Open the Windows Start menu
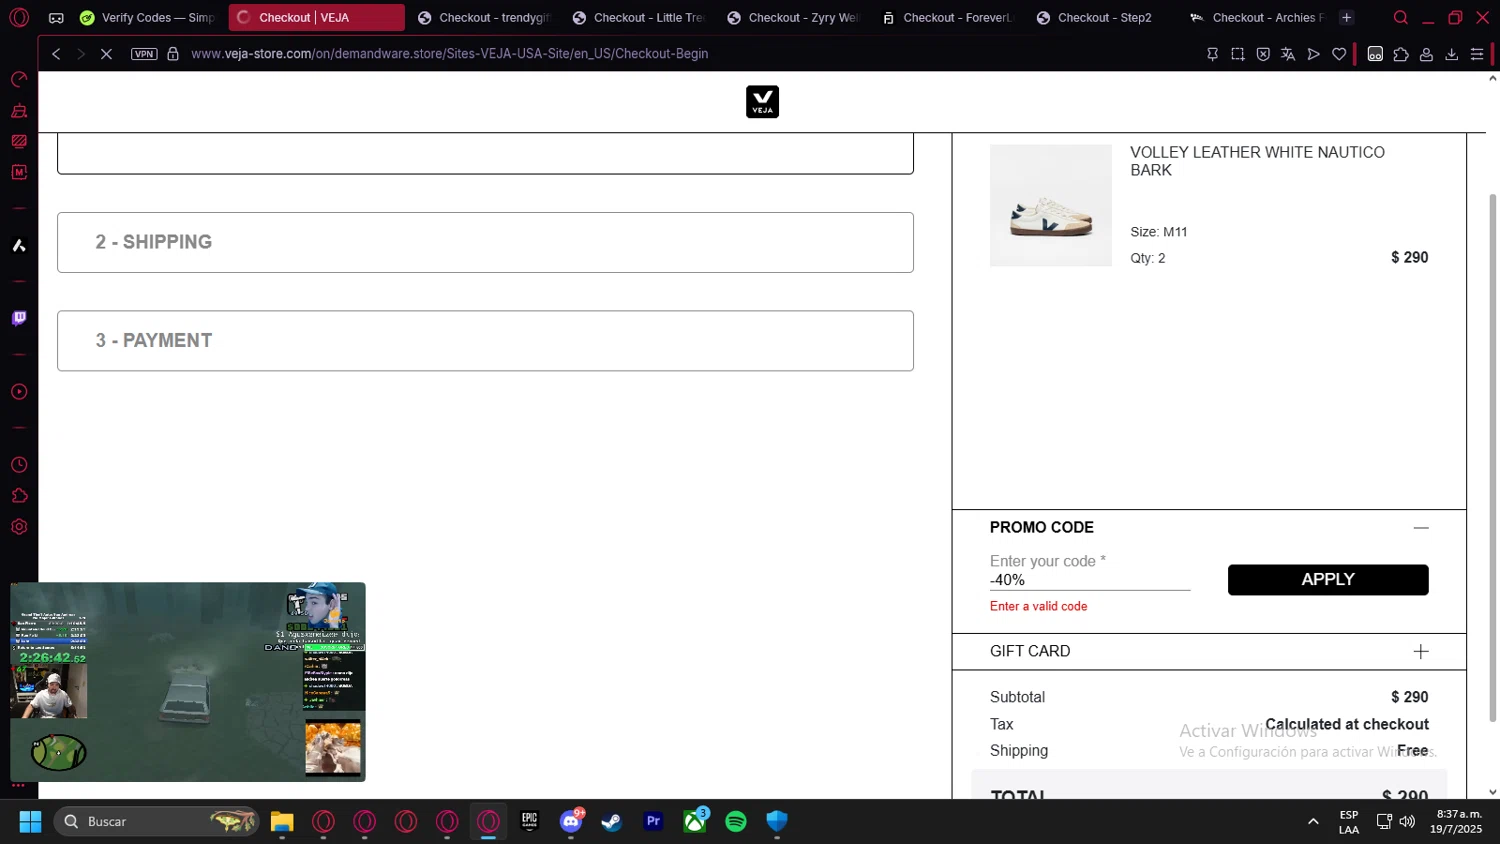This screenshot has width=1500, height=844. pos(30,822)
